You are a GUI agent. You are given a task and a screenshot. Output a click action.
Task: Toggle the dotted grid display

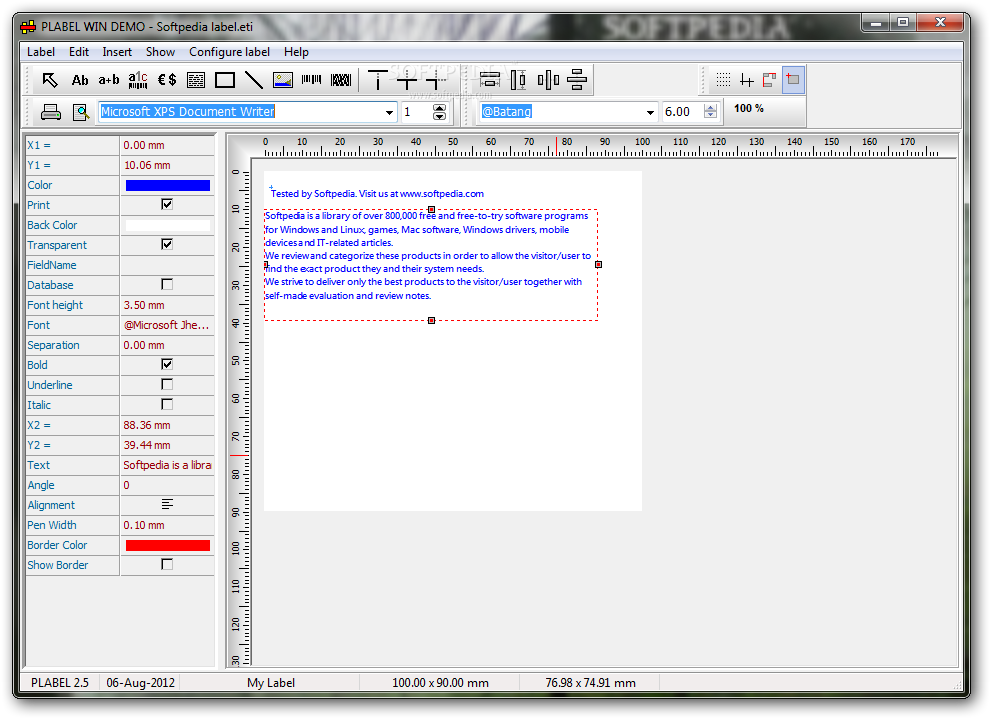(x=724, y=80)
